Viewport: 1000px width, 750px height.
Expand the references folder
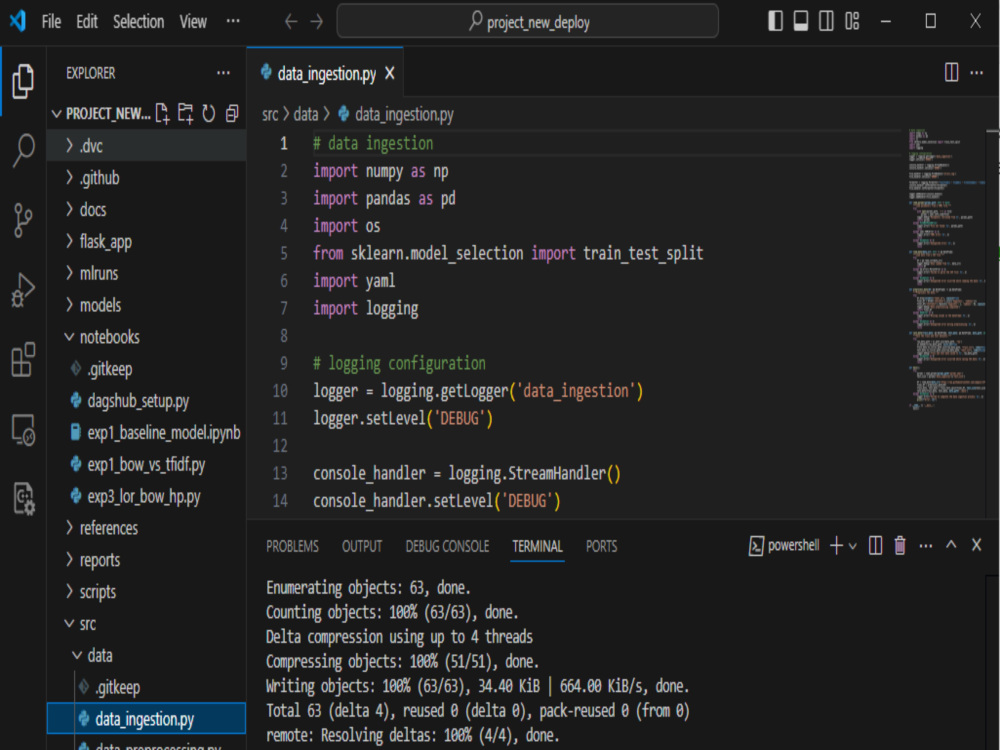point(147,529)
